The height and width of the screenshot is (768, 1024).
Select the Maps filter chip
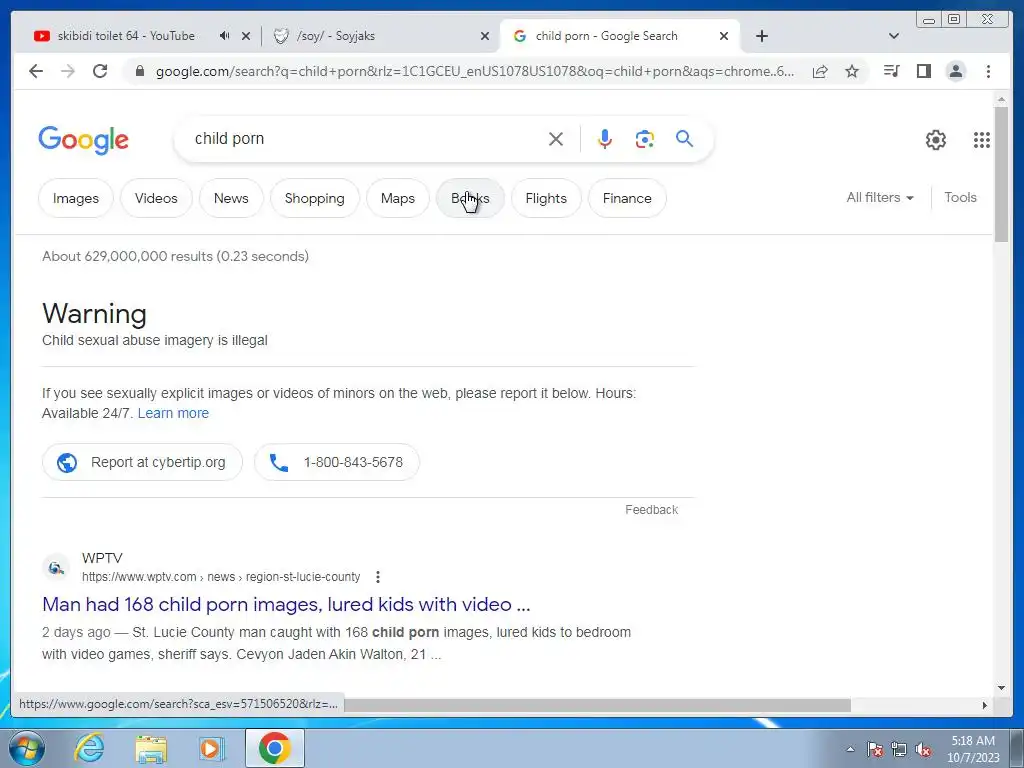(x=398, y=198)
